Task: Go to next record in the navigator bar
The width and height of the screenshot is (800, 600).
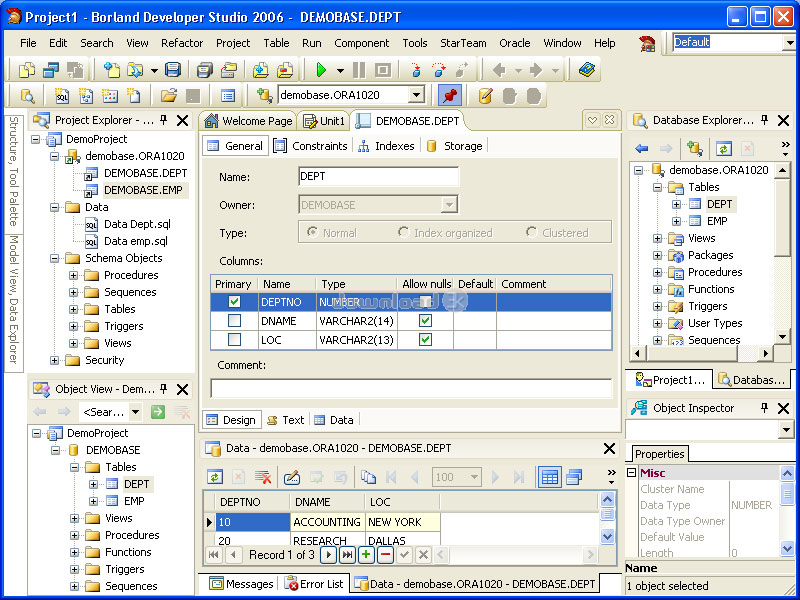Action: click(328, 555)
